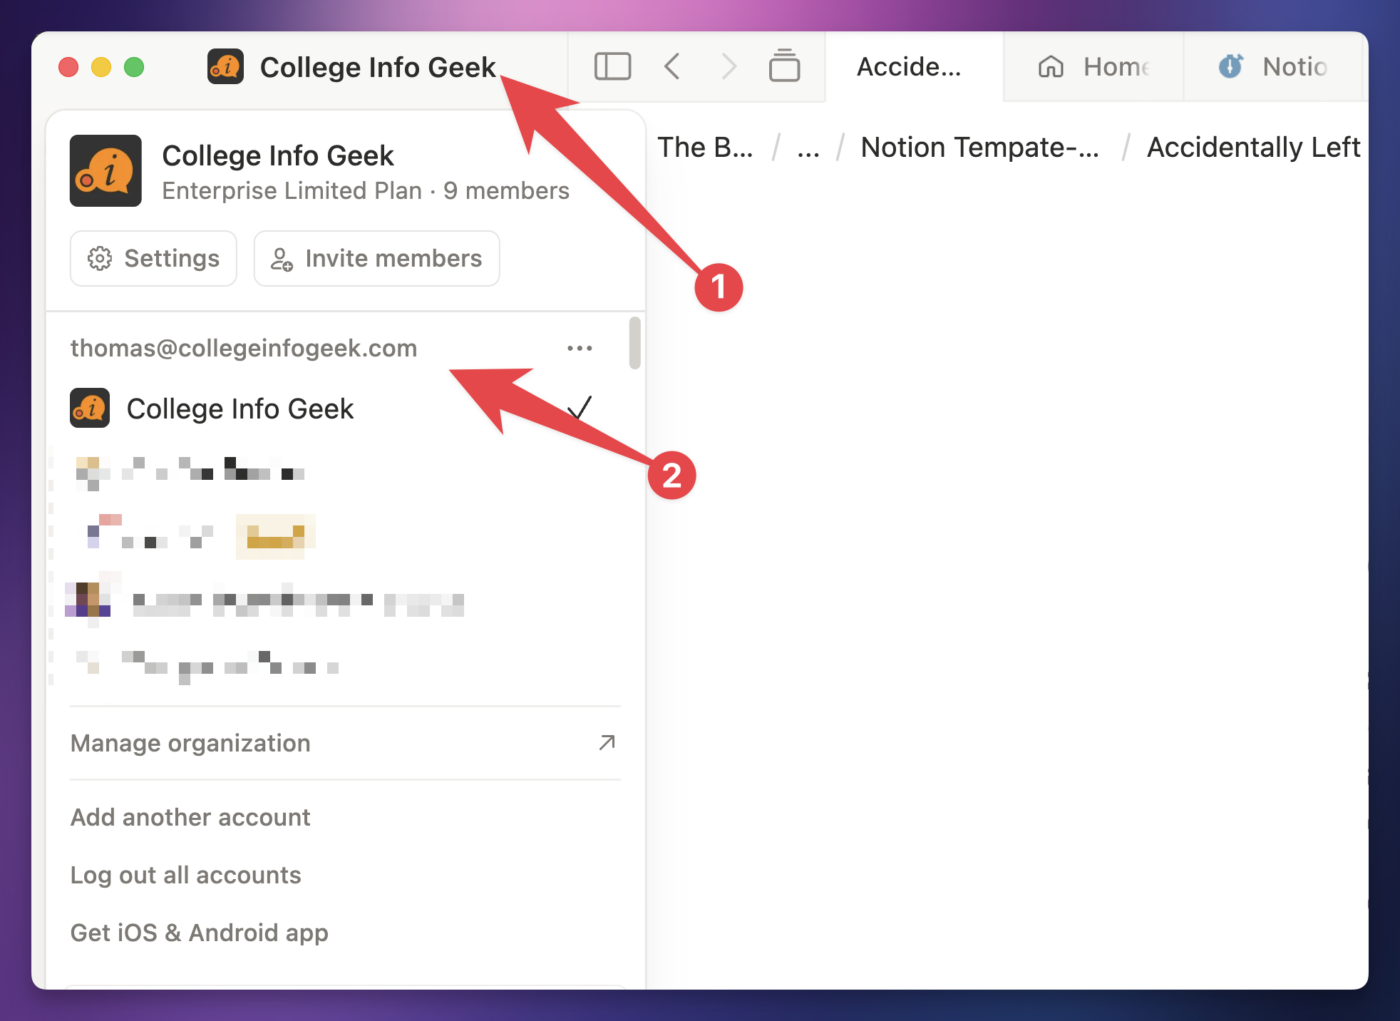Click Get iOS & Android app
Screen dimensions: 1400x1021
tap(199, 932)
